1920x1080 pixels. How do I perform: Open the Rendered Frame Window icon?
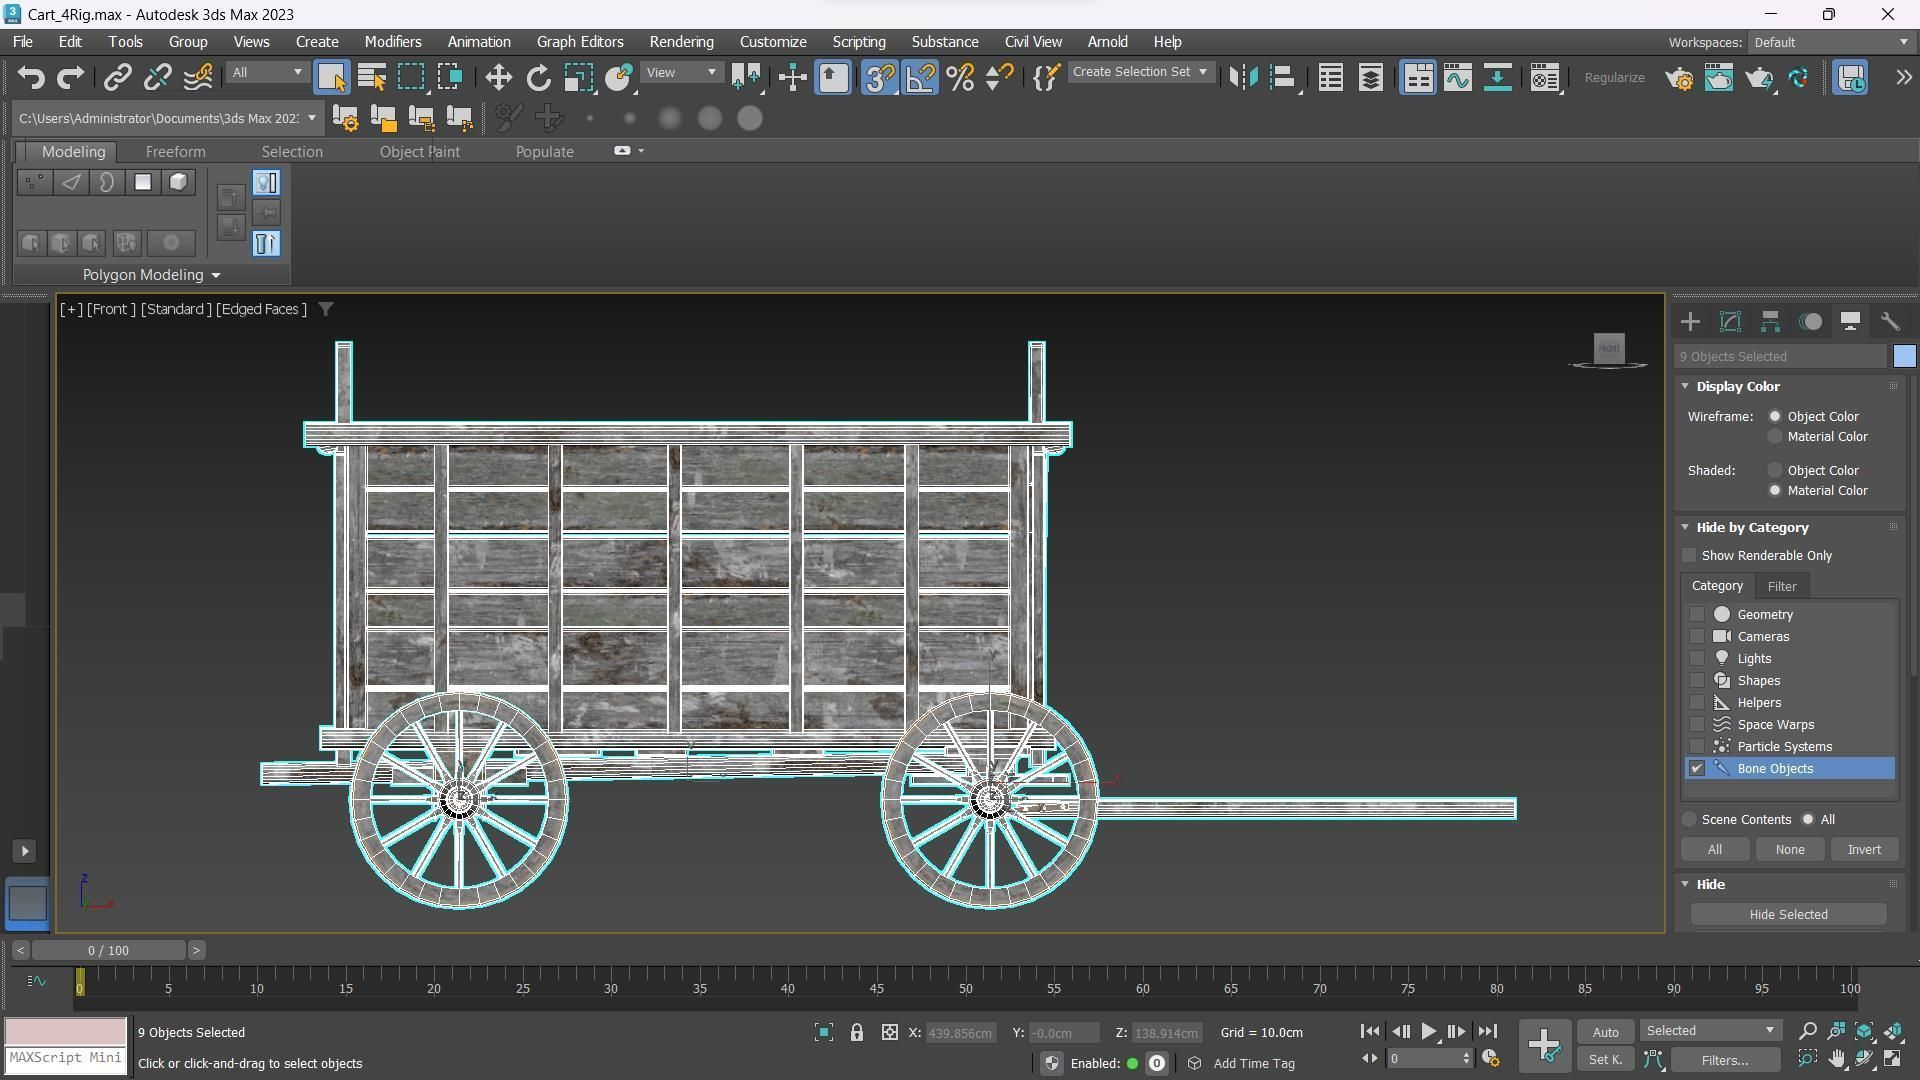click(x=1719, y=78)
